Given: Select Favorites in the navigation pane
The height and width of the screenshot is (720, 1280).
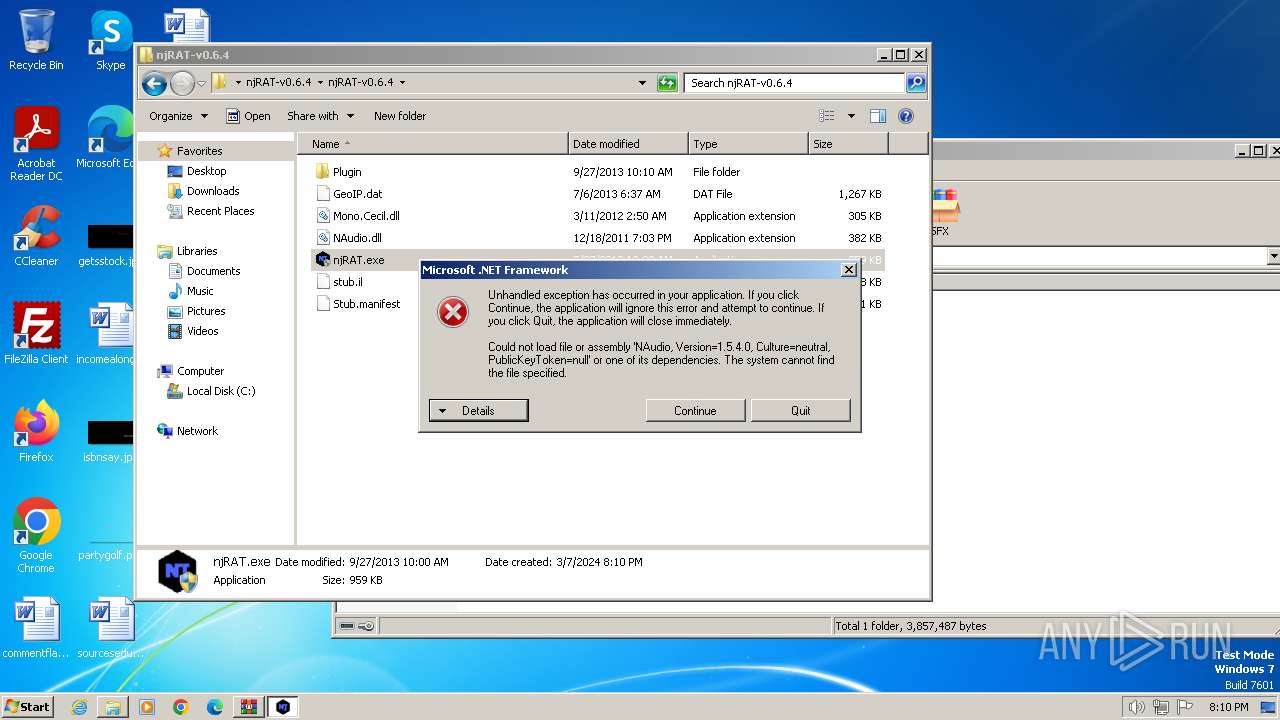Looking at the screenshot, I should click(199, 151).
